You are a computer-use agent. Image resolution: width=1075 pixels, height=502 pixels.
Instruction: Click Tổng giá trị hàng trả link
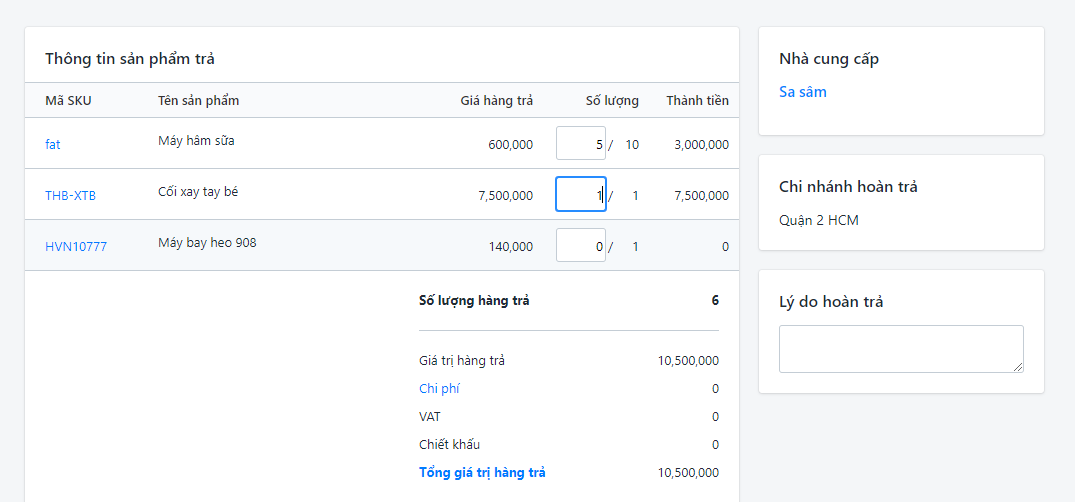coord(482,473)
